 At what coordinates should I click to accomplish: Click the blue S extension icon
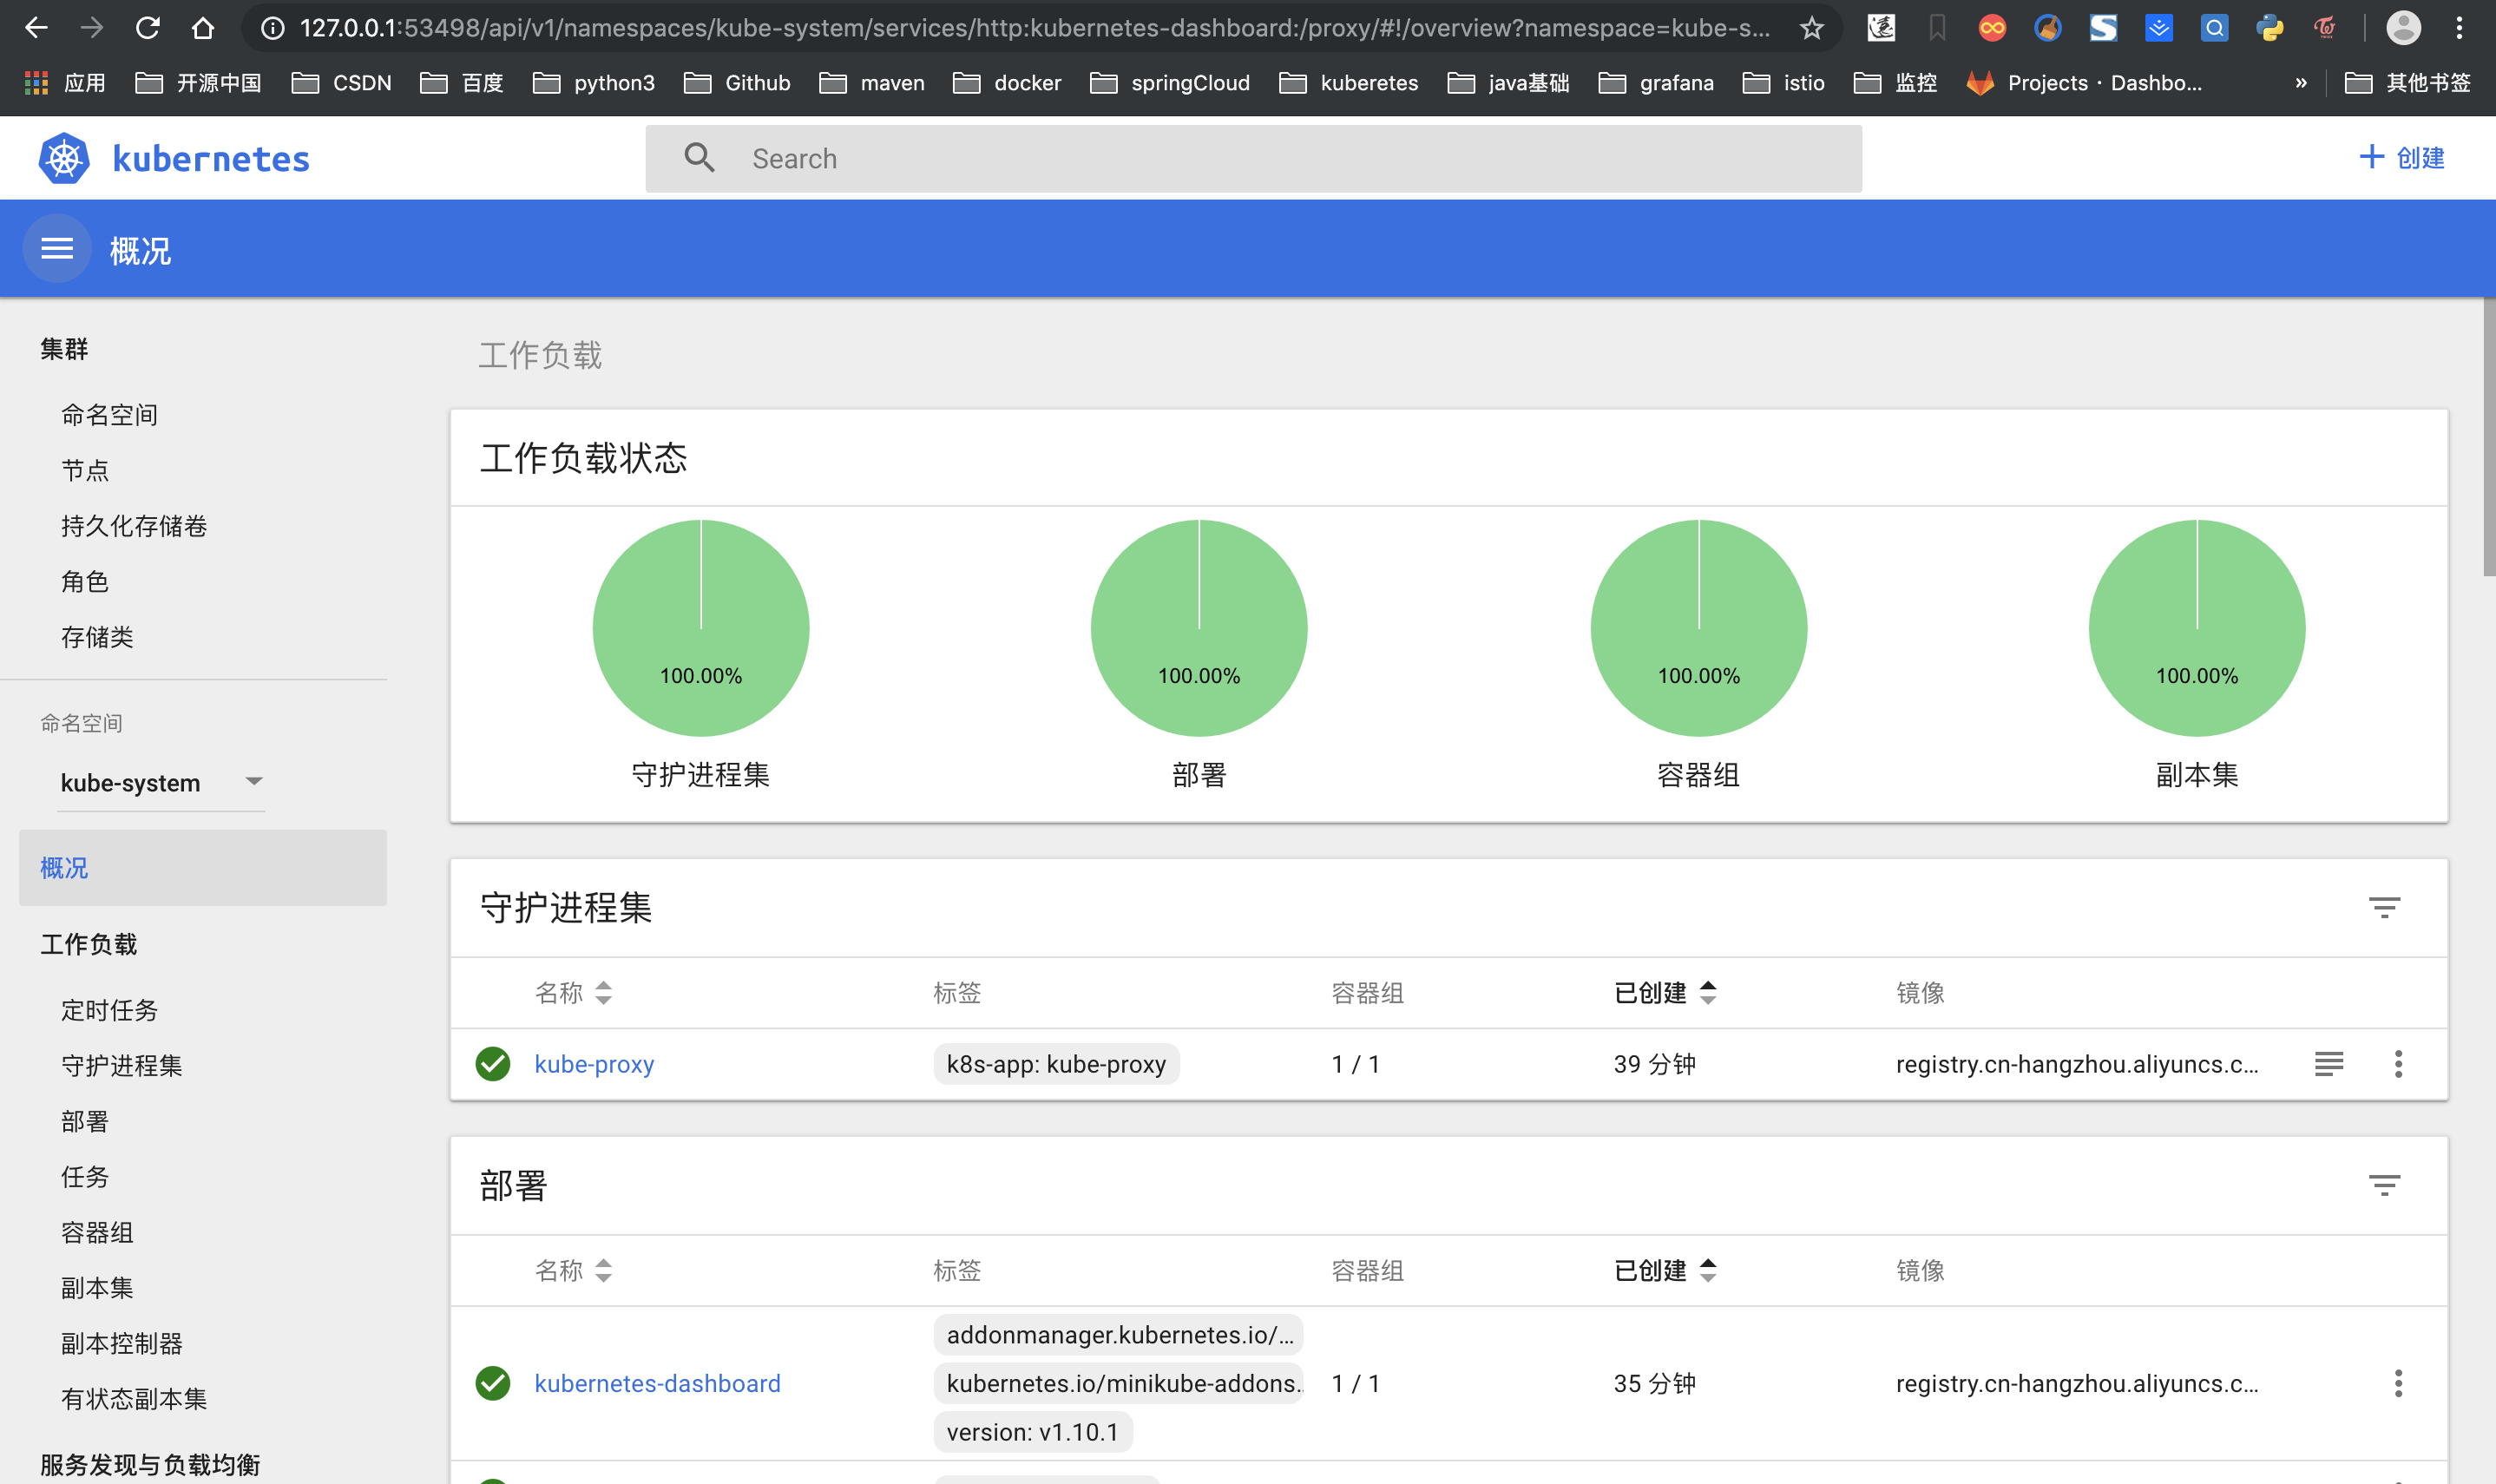(x=2103, y=28)
